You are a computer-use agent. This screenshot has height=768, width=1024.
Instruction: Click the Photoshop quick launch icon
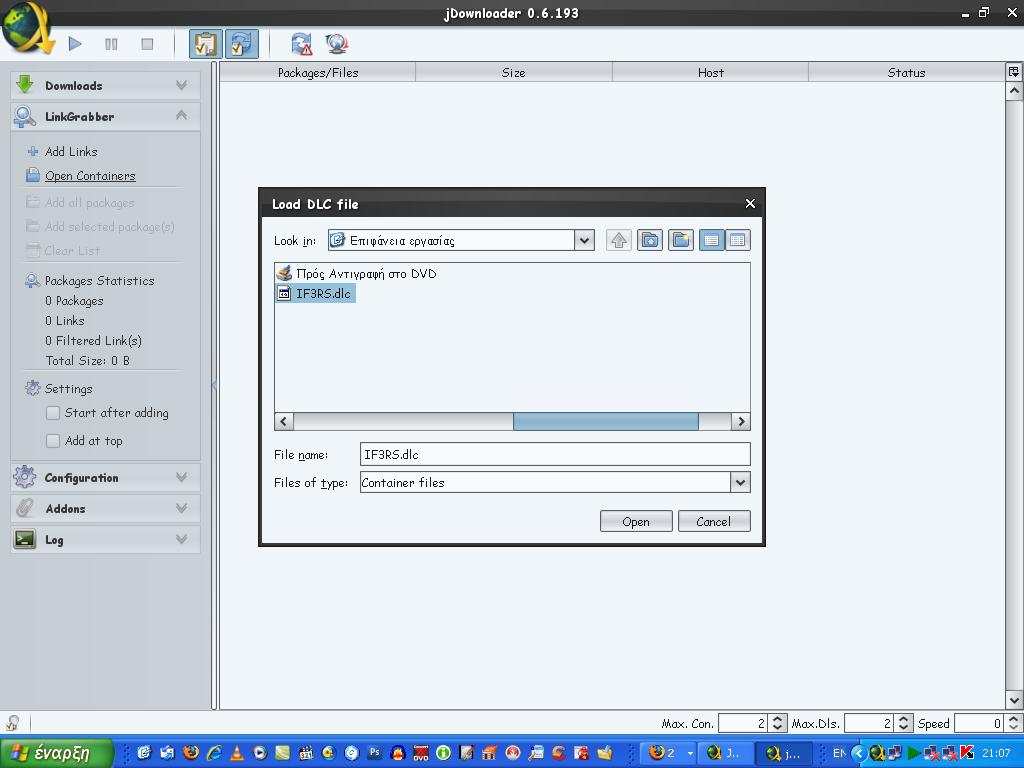374,753
